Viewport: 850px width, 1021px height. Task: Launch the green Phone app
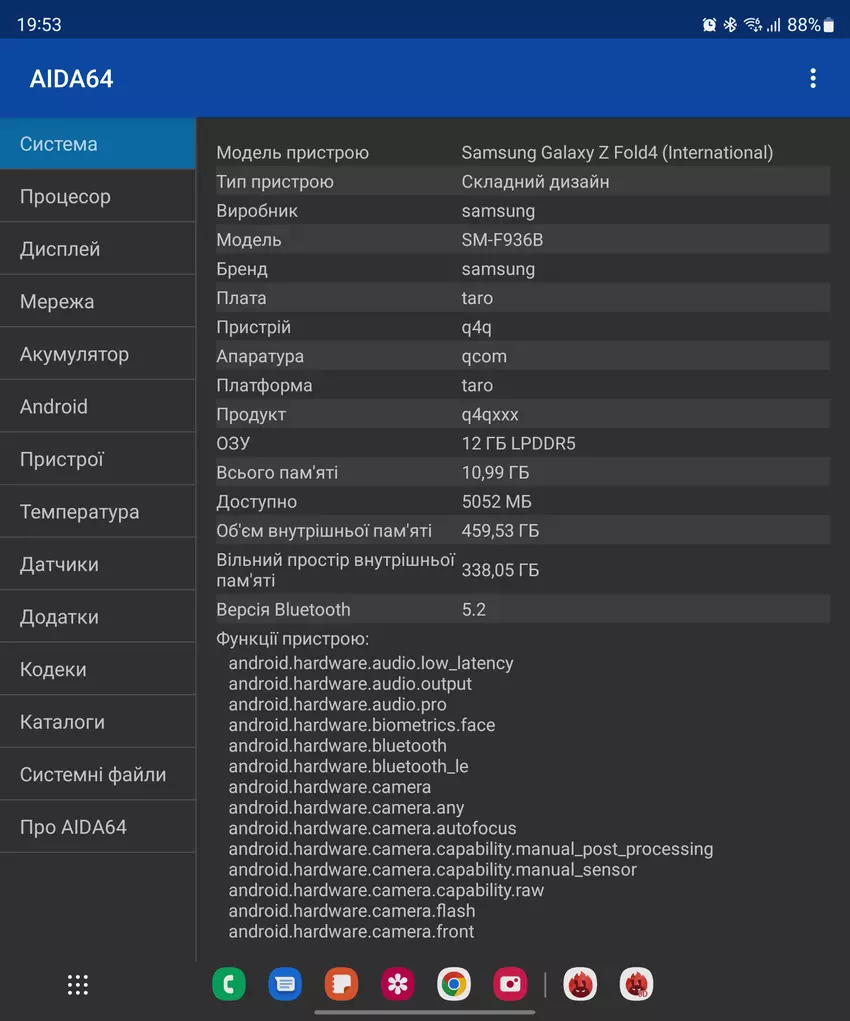229,984
